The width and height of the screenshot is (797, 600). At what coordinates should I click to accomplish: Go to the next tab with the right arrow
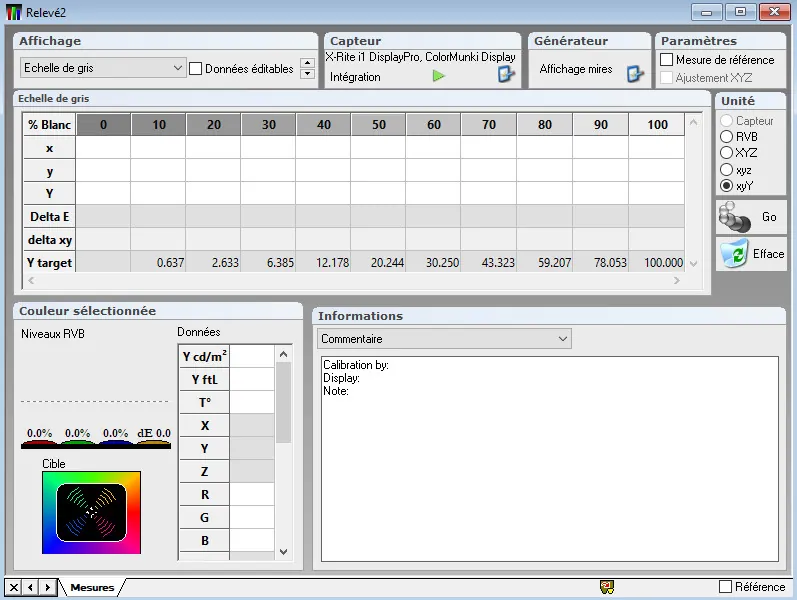[47, 587]
